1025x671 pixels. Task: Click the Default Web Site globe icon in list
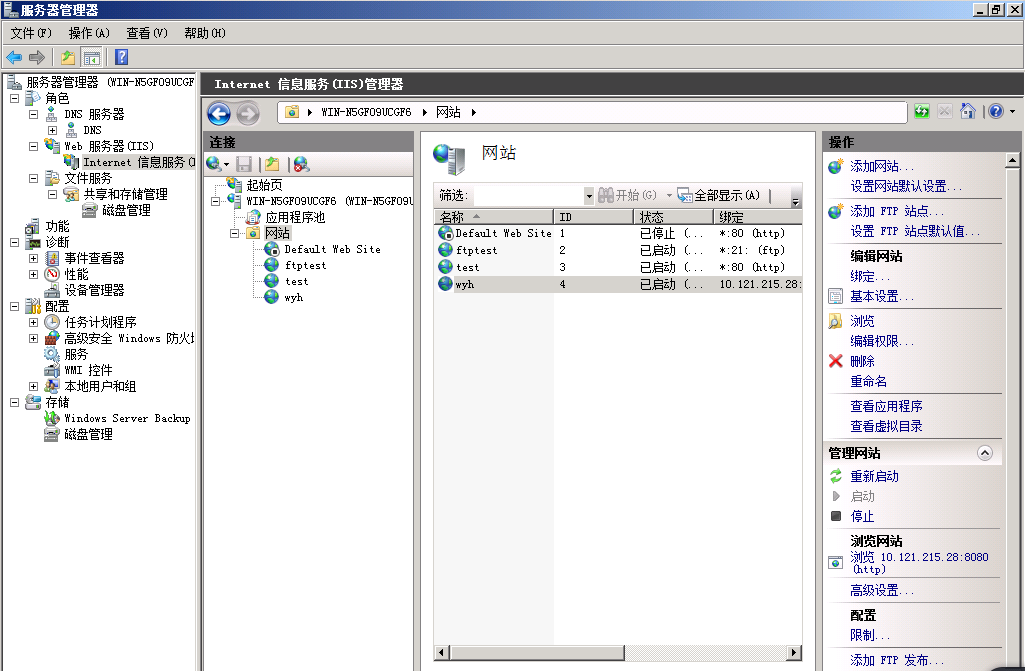tap(446, 233)
